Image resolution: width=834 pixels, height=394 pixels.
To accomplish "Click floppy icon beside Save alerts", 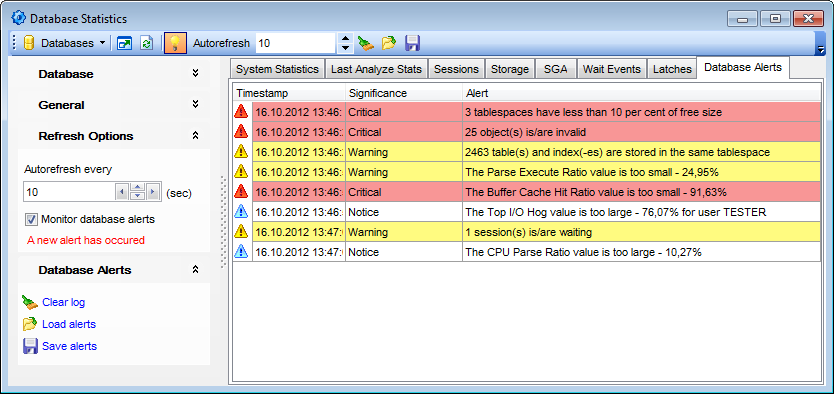I will coord(30,346).
